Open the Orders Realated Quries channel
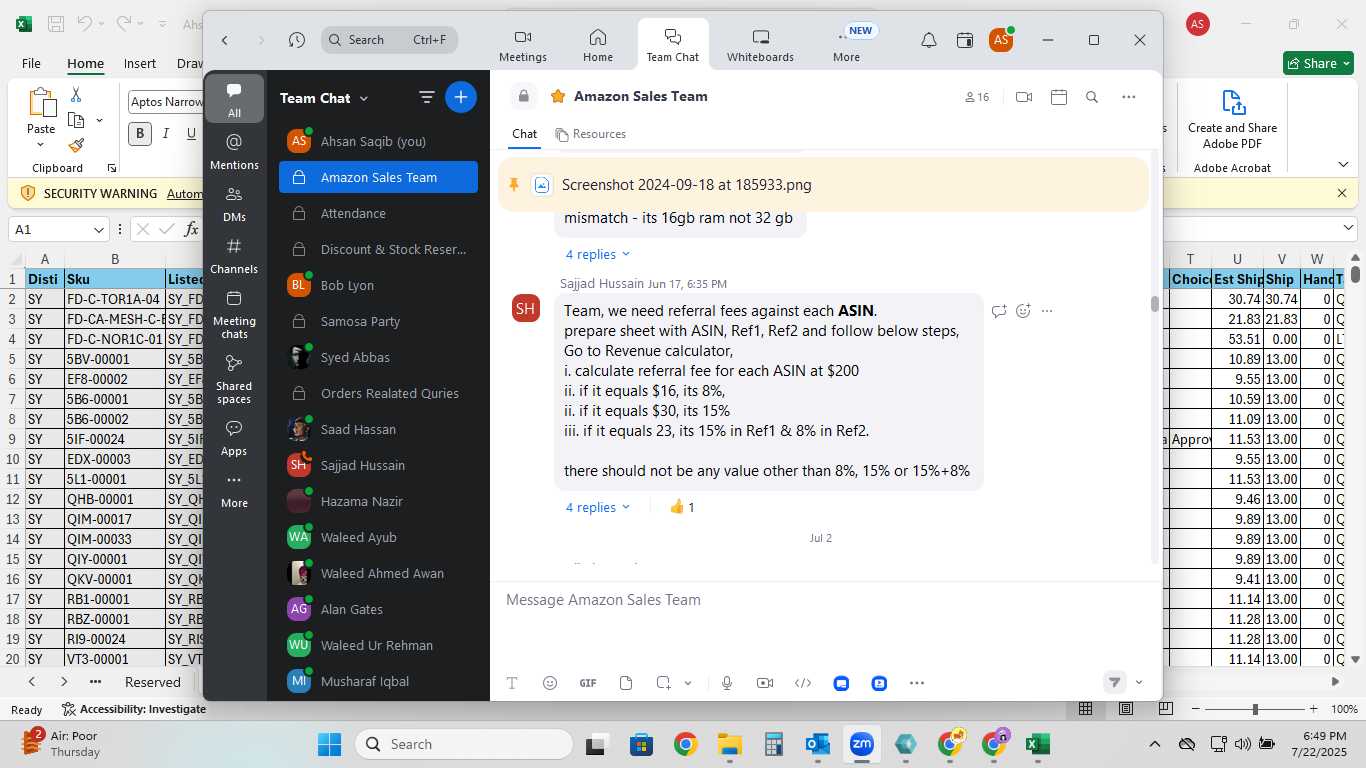1366x768 pixels. [x=378, y=393]
